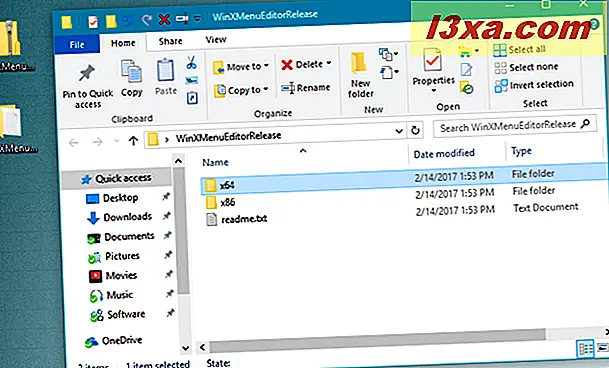Sort by Date modified column
The width and height of the screenshot is (609, 368).
tap(444, 153)
